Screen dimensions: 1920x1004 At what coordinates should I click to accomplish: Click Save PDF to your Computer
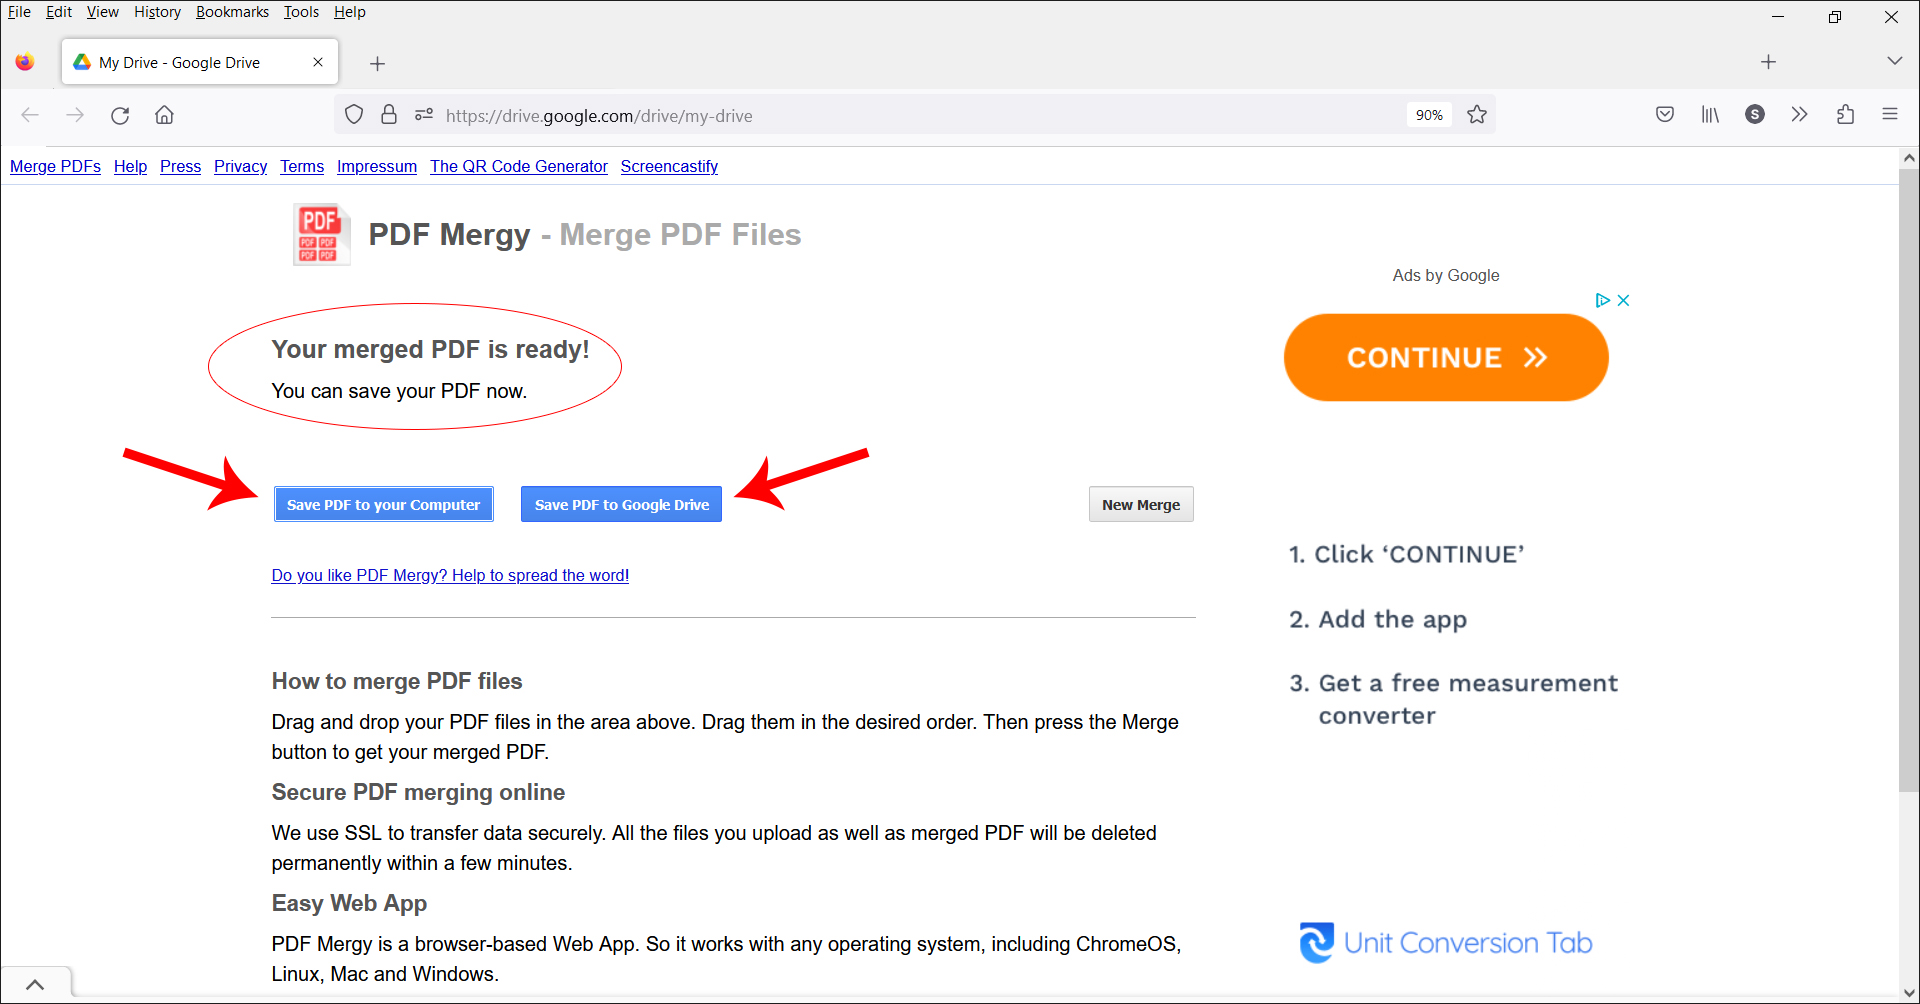click(x=383, y=504)
